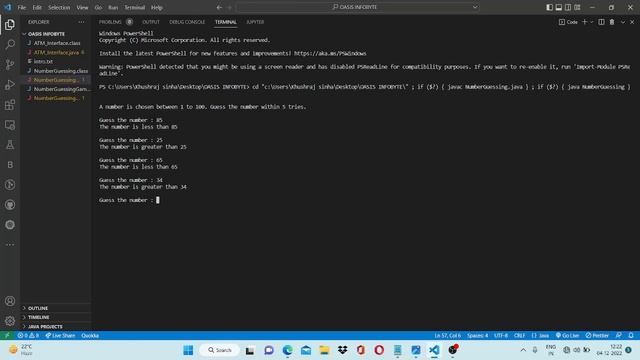The image size is (640, 360).
Task: Open the File menu
Action: click(x=22, y=7)
